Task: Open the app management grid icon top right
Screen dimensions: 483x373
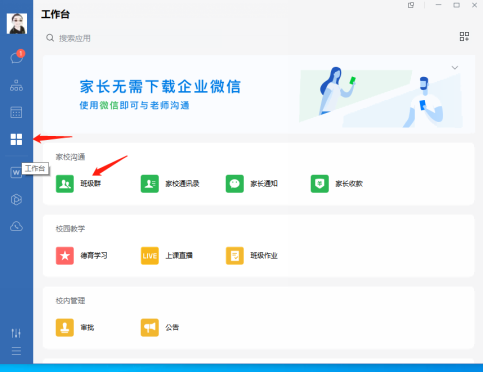Action: point(464,37)
